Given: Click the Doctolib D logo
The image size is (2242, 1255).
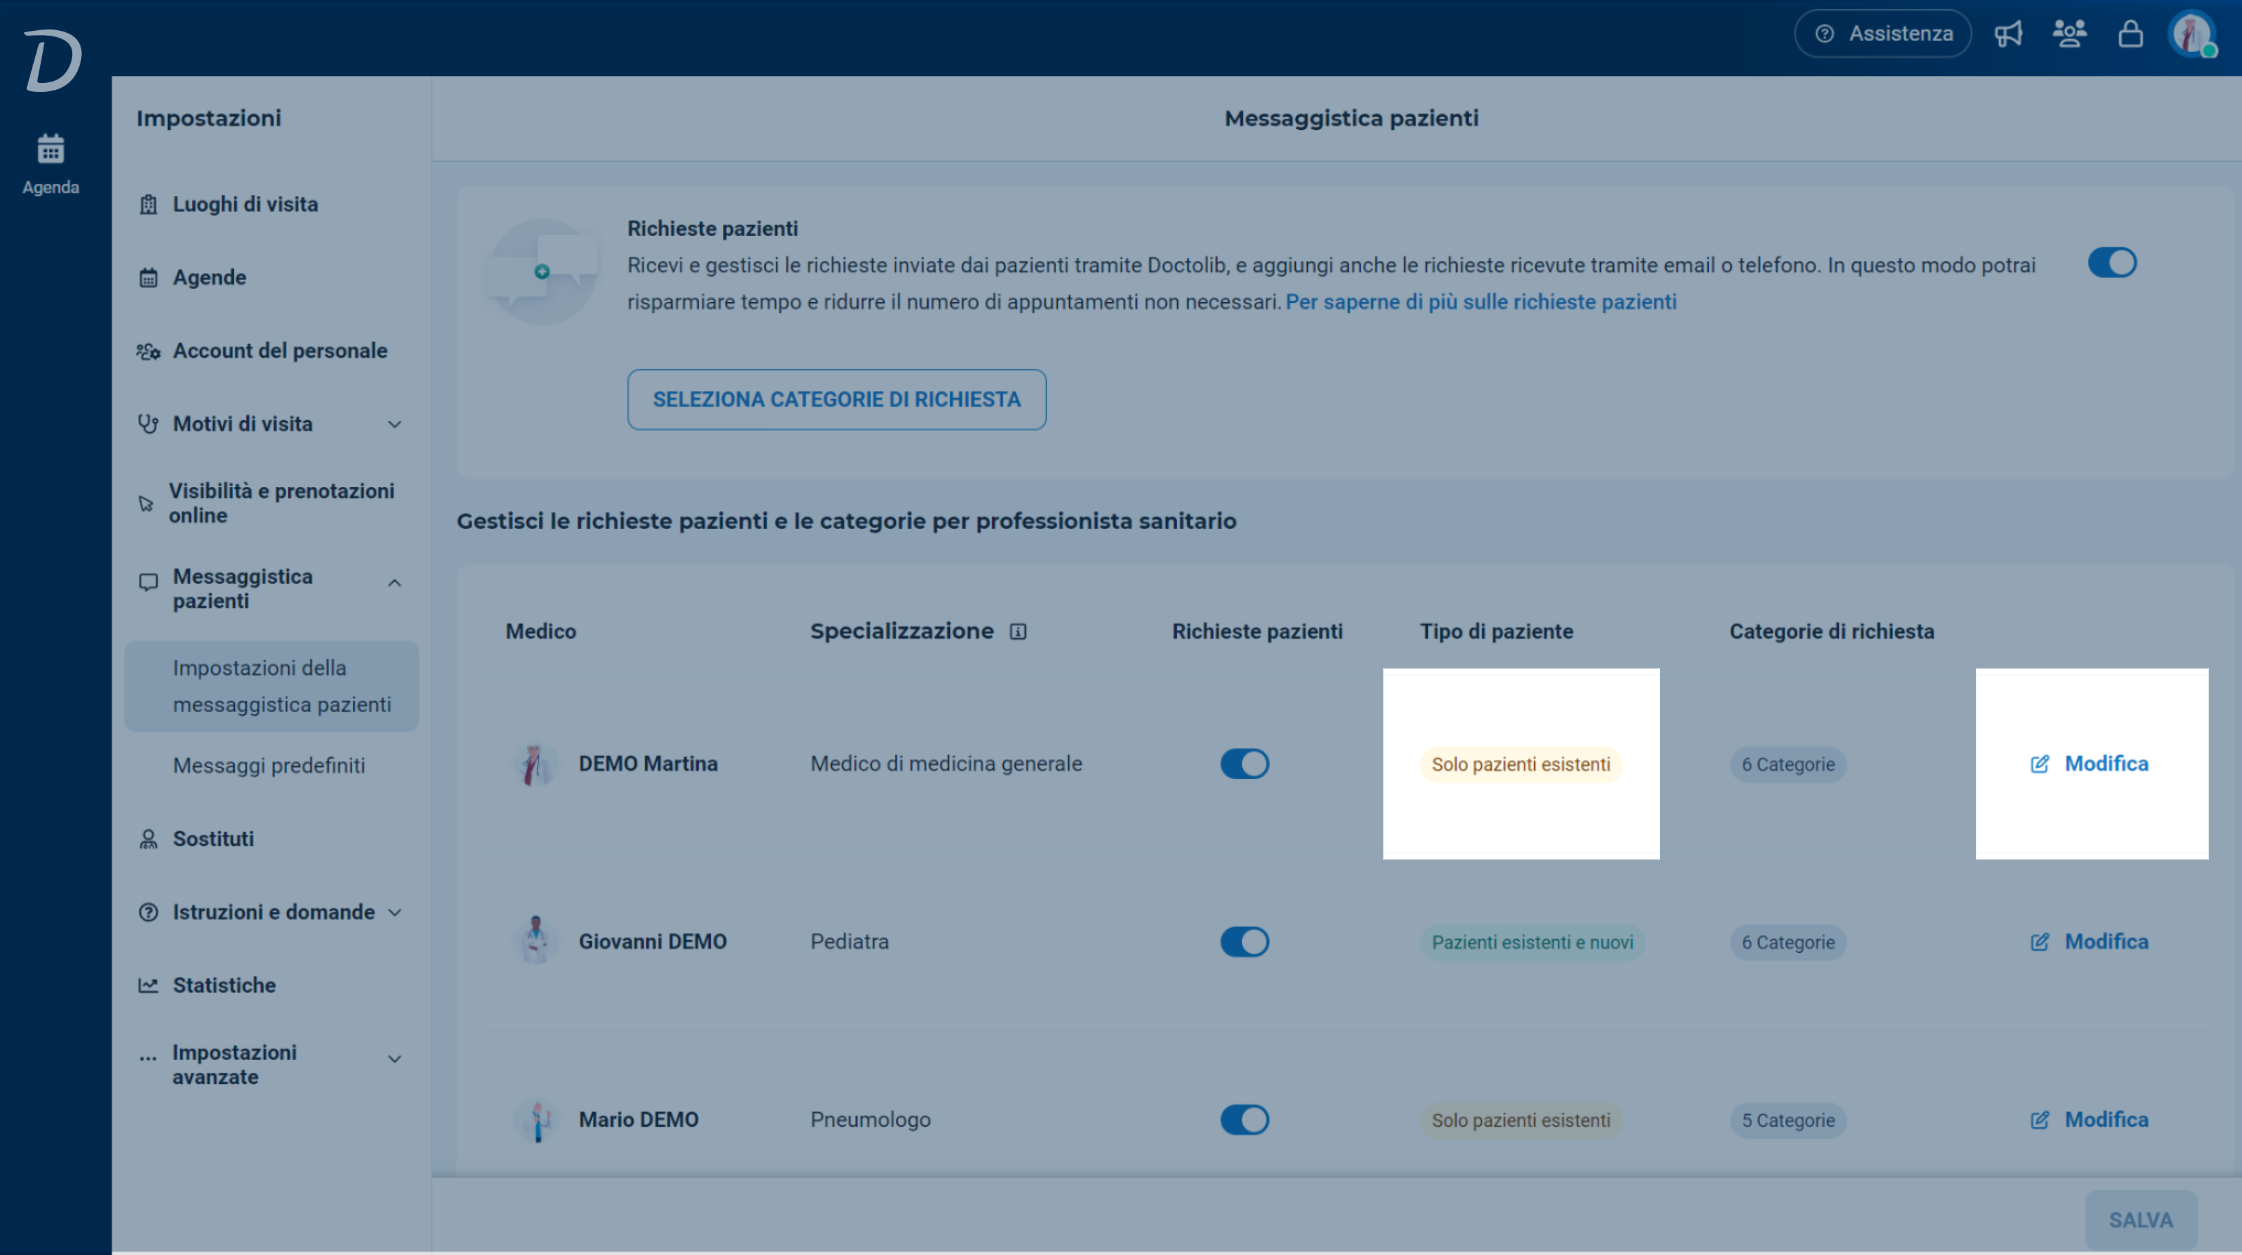Looking at the screenshot, I should click(x=52, y=60).
